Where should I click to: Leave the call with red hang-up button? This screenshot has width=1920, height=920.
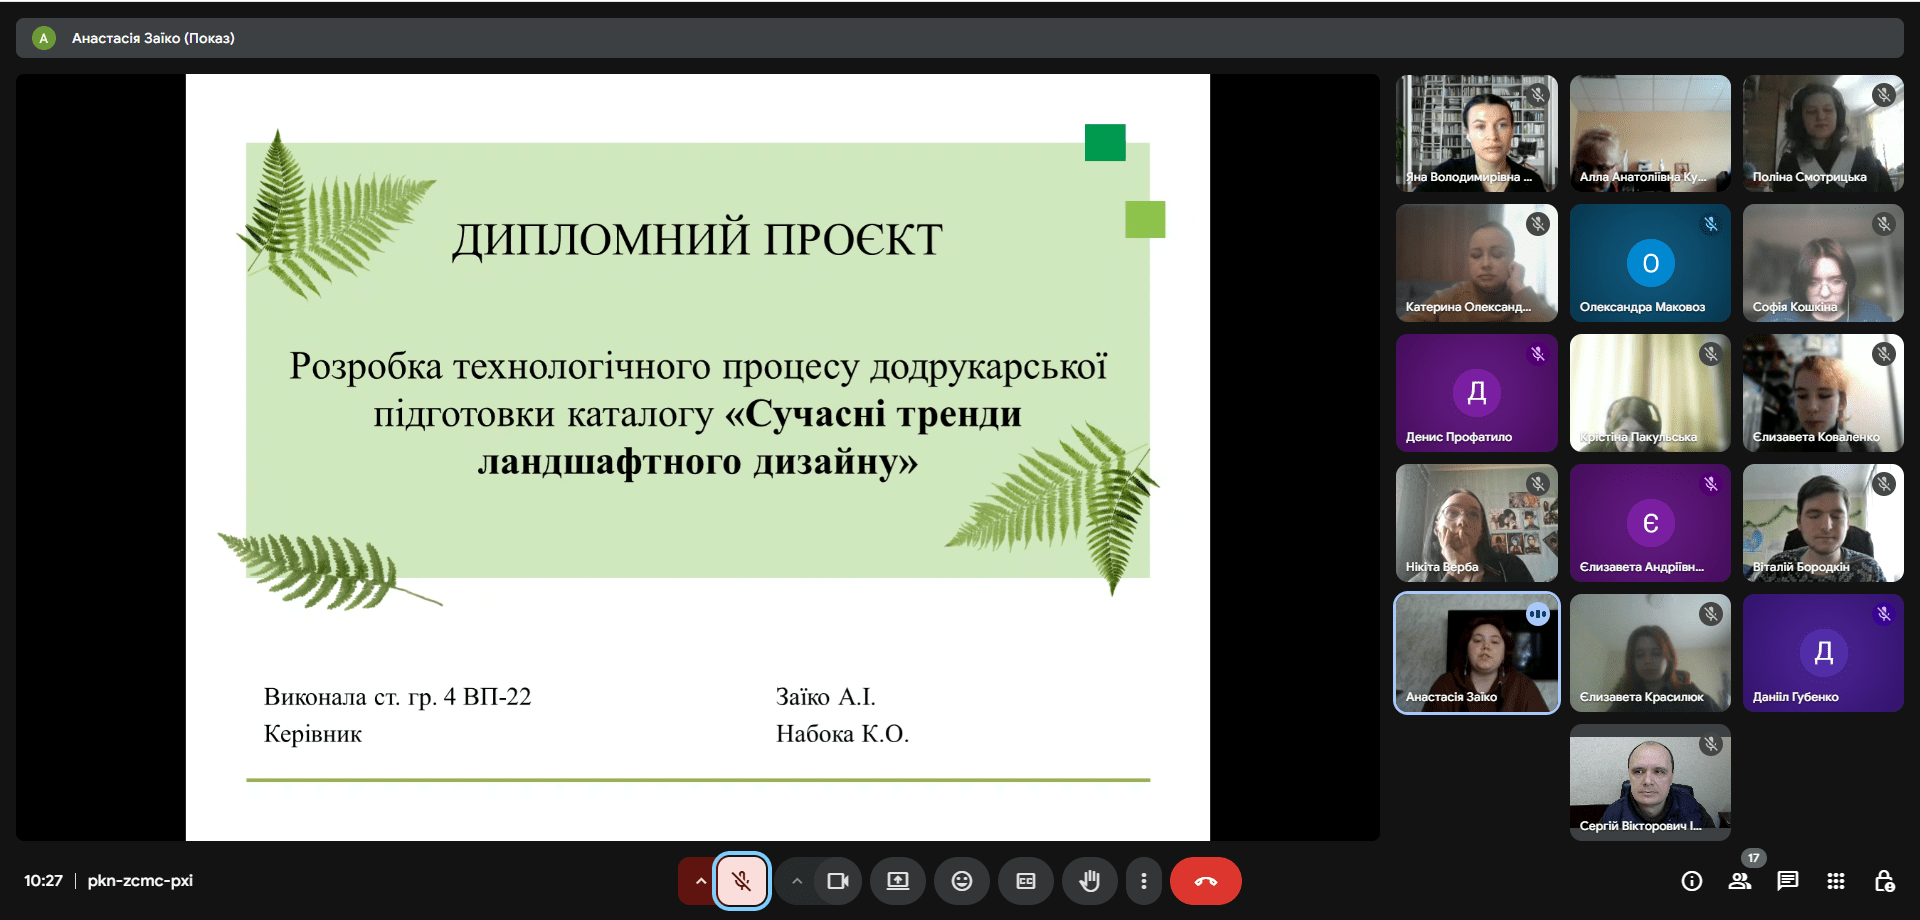[x=1205, y=881]
